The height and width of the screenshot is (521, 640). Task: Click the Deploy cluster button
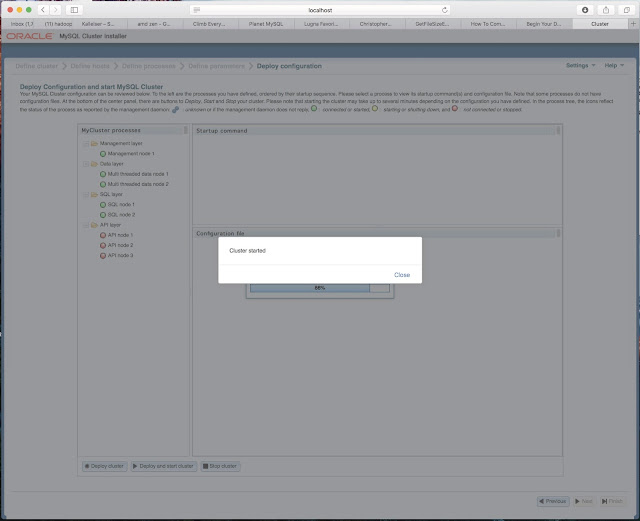104,466
